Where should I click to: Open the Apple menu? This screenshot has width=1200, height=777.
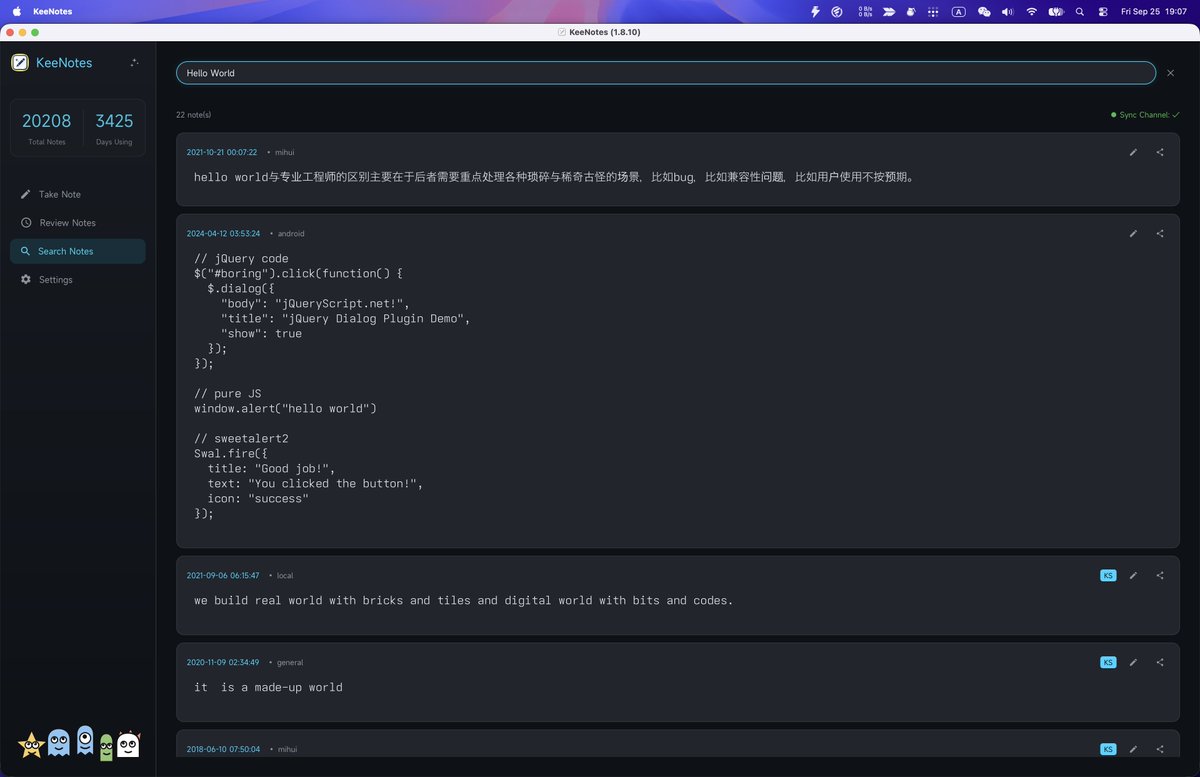(x=16, y=11)
